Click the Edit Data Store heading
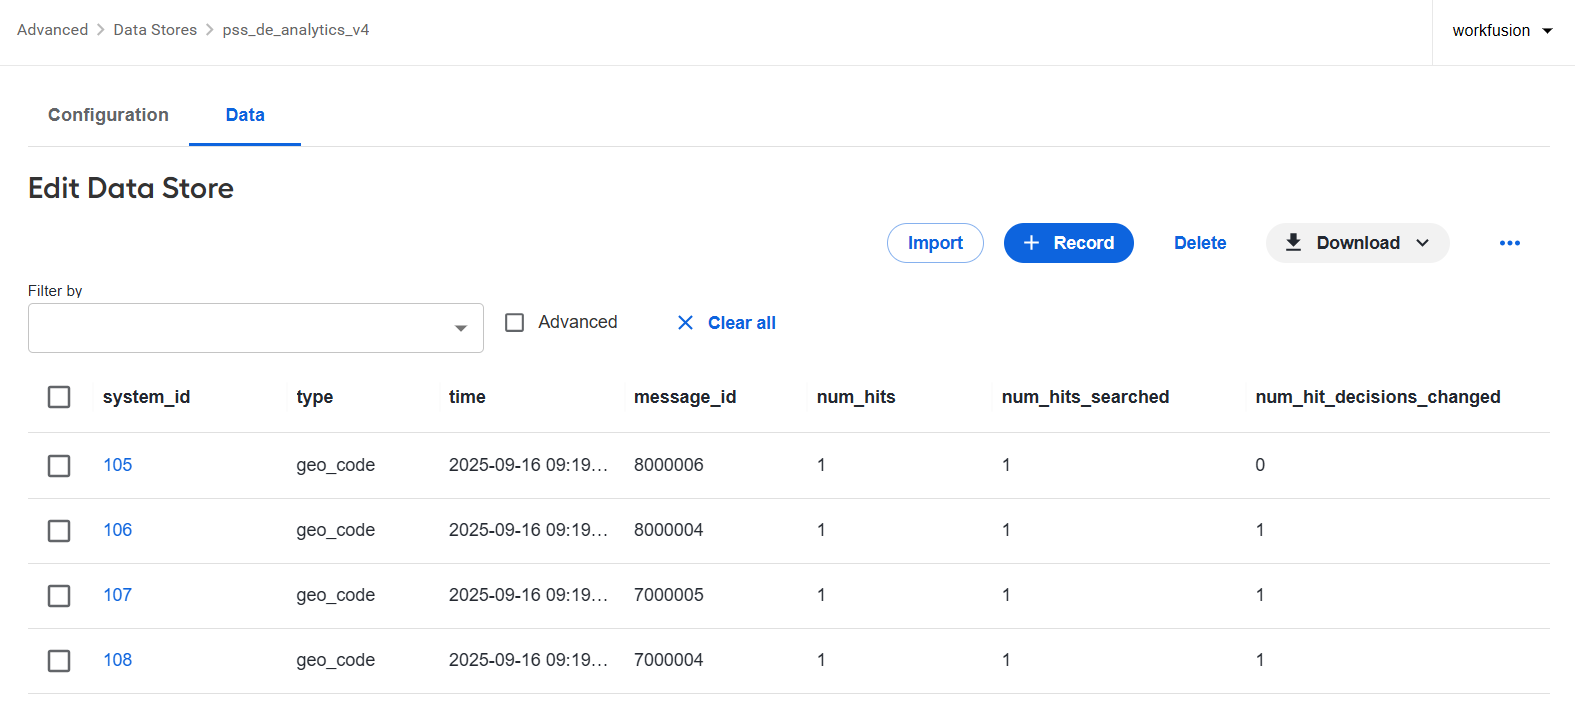 click(x=131, y=188)
